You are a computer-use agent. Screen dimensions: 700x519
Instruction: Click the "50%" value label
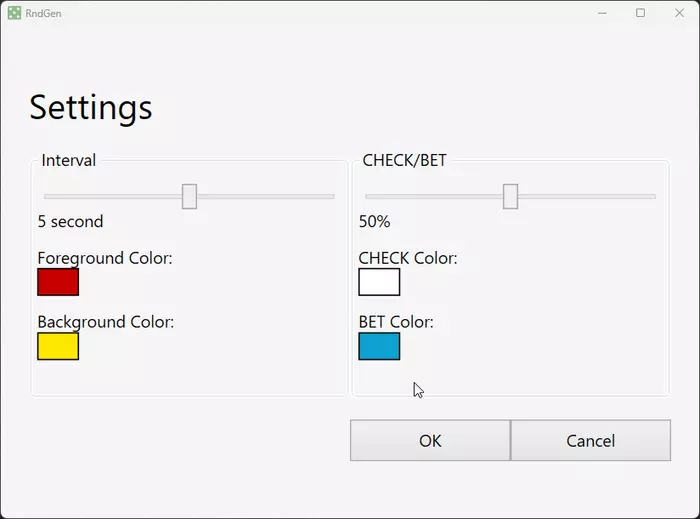point(374,221)
